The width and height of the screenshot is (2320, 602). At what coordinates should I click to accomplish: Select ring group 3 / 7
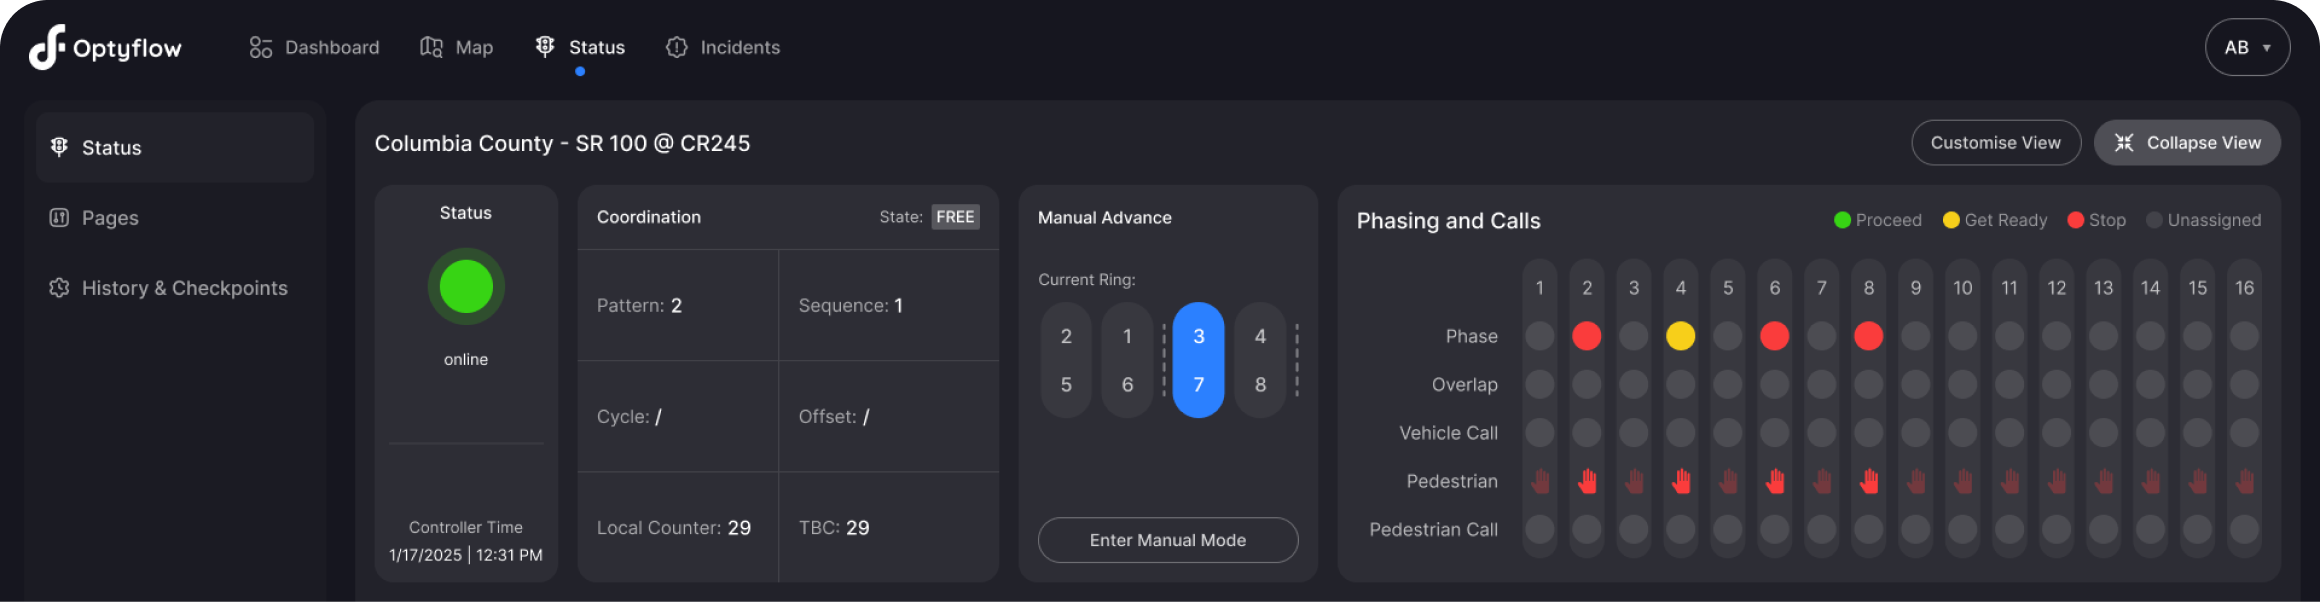(1198, 360)
